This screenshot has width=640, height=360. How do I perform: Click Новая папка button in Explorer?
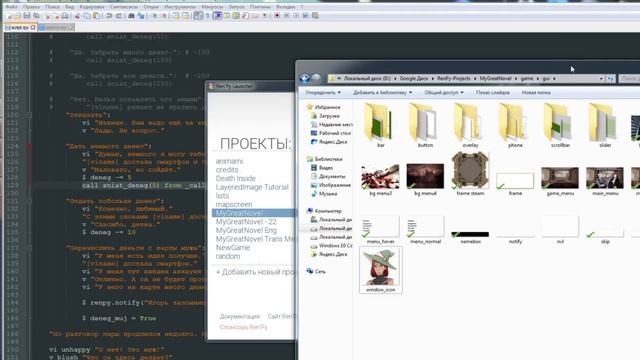[536, 93]
